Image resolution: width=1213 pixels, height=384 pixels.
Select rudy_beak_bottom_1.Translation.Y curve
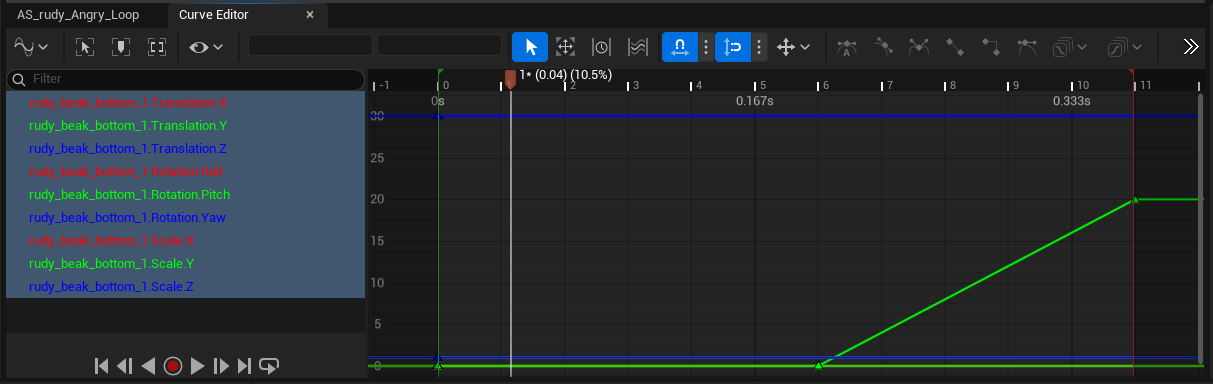pos(128,126)
